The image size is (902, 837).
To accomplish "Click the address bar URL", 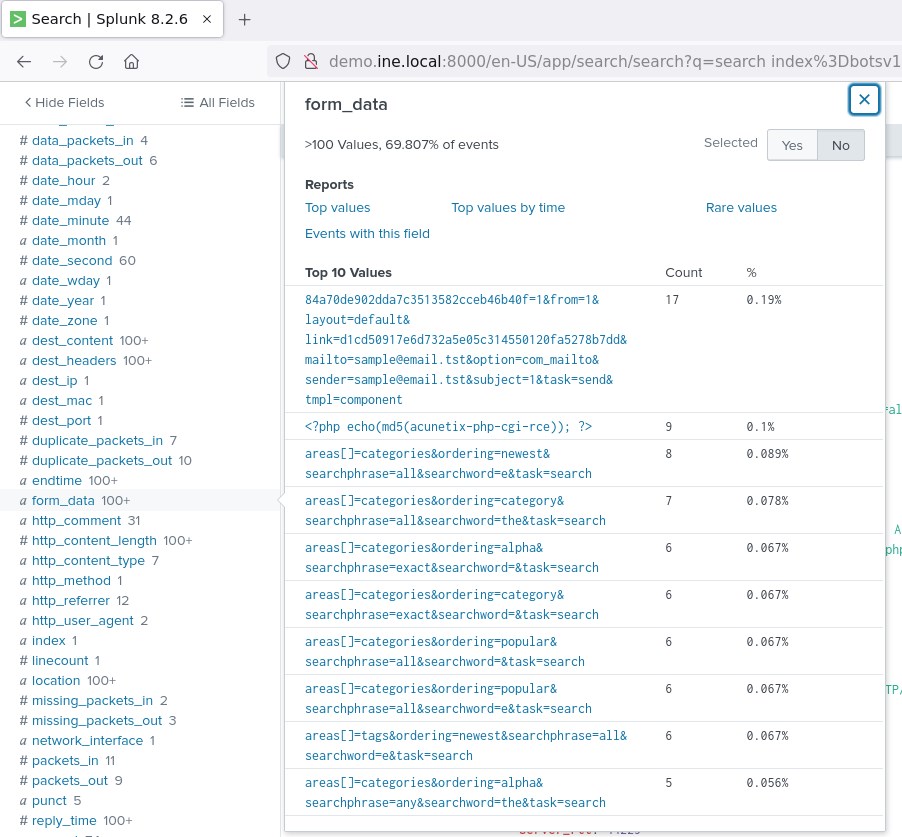I will click(613, 62).
